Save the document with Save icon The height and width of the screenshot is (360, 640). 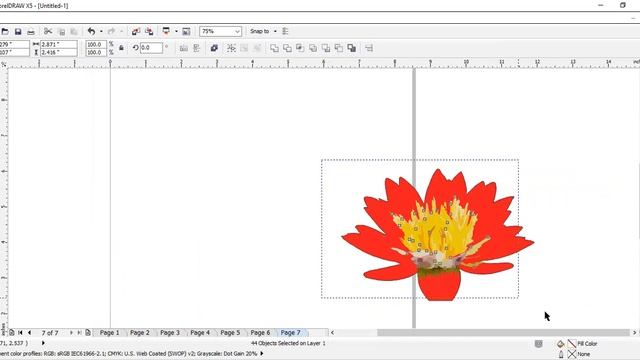pyautogui.click(x=18, y=31)
